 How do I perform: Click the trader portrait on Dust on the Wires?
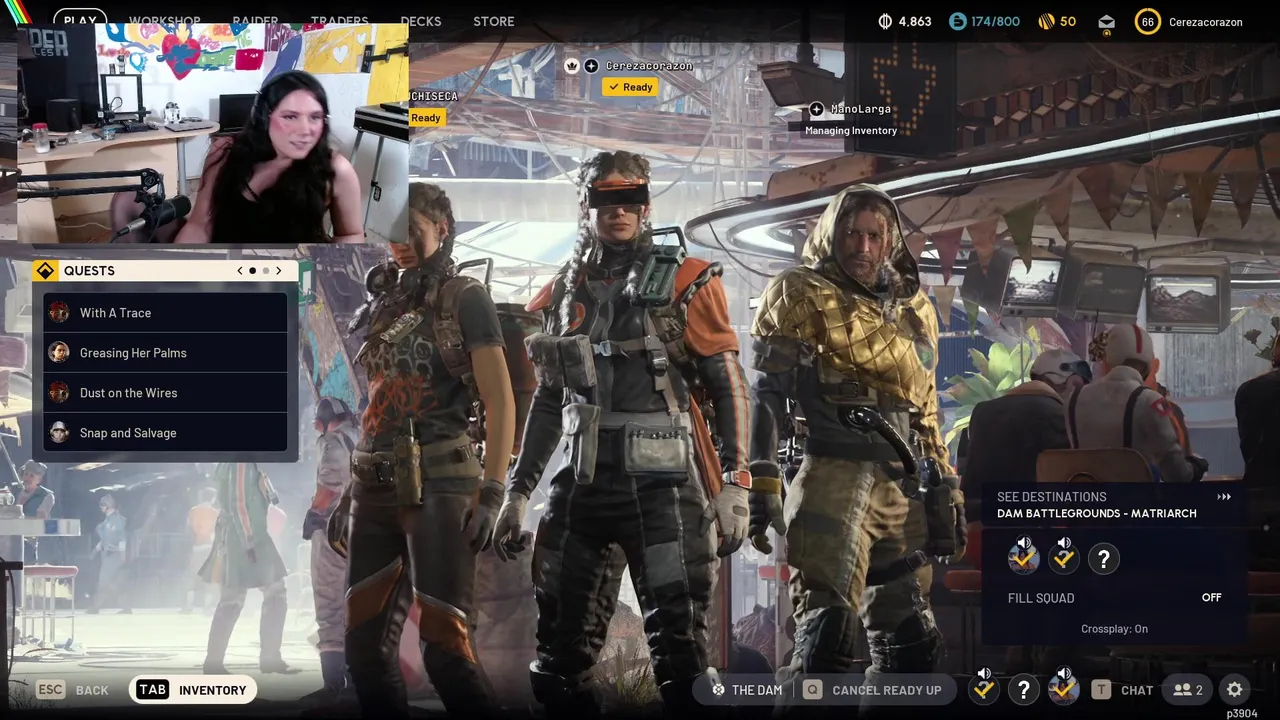pyautogui.click(x=60, y=393)
